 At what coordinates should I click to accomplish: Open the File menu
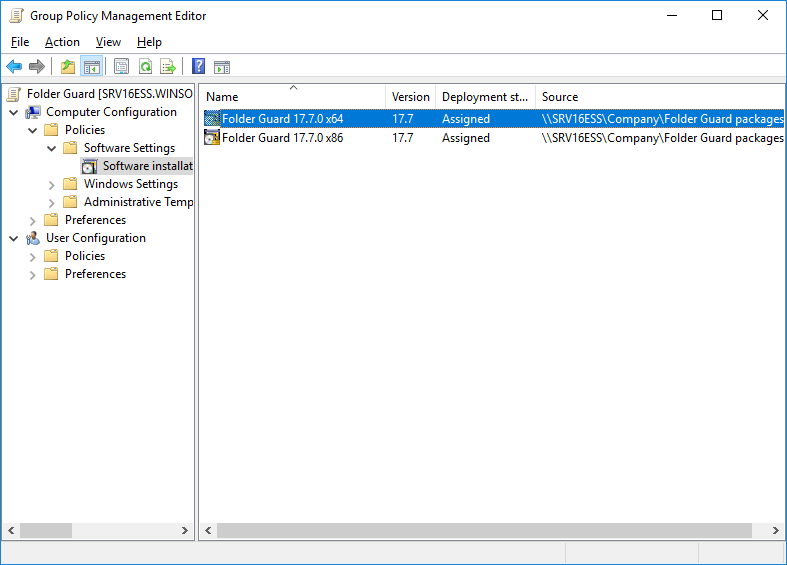coord(20,42)
